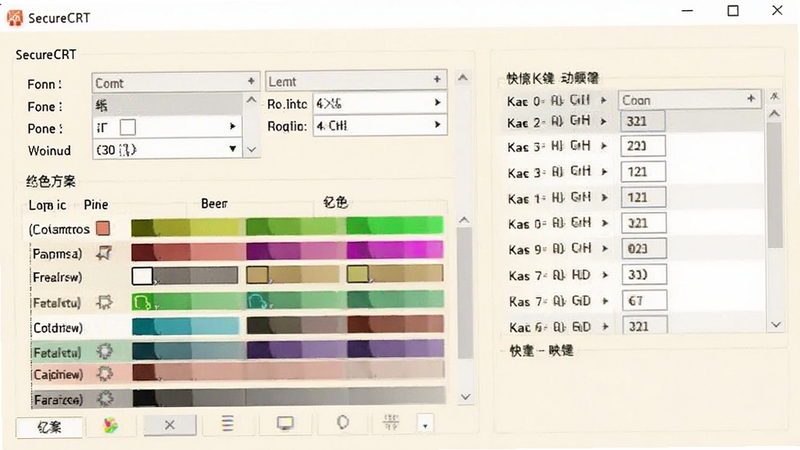Click the Fone input field
Viewport: 800px width, 450px height.
tap(167, 105)
